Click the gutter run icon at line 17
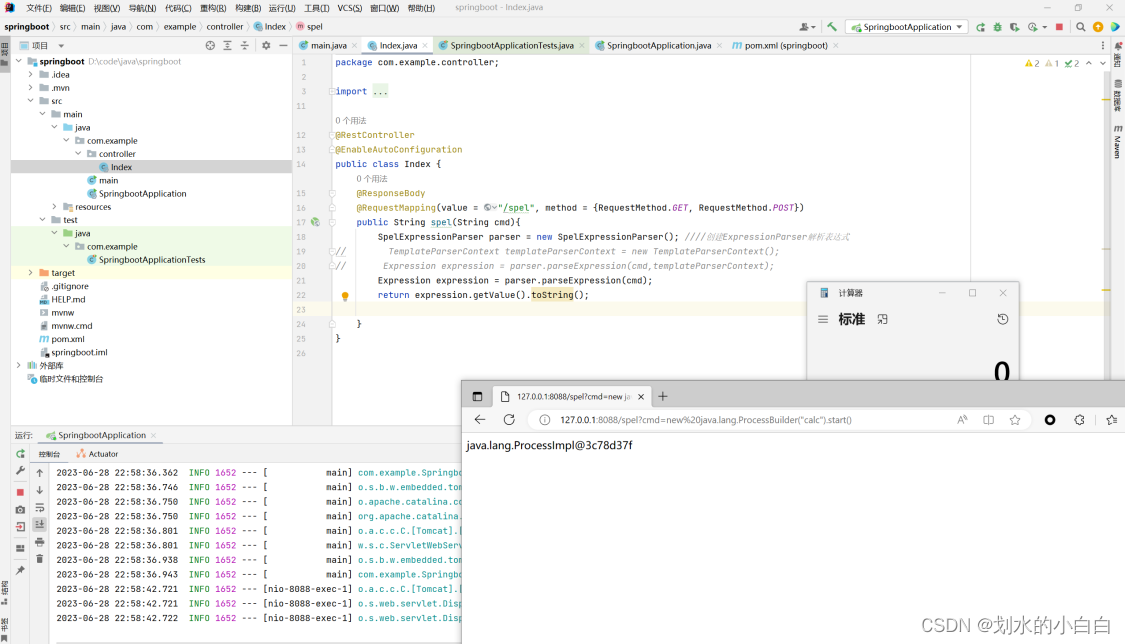1125x644 pixels. (315, 222)
